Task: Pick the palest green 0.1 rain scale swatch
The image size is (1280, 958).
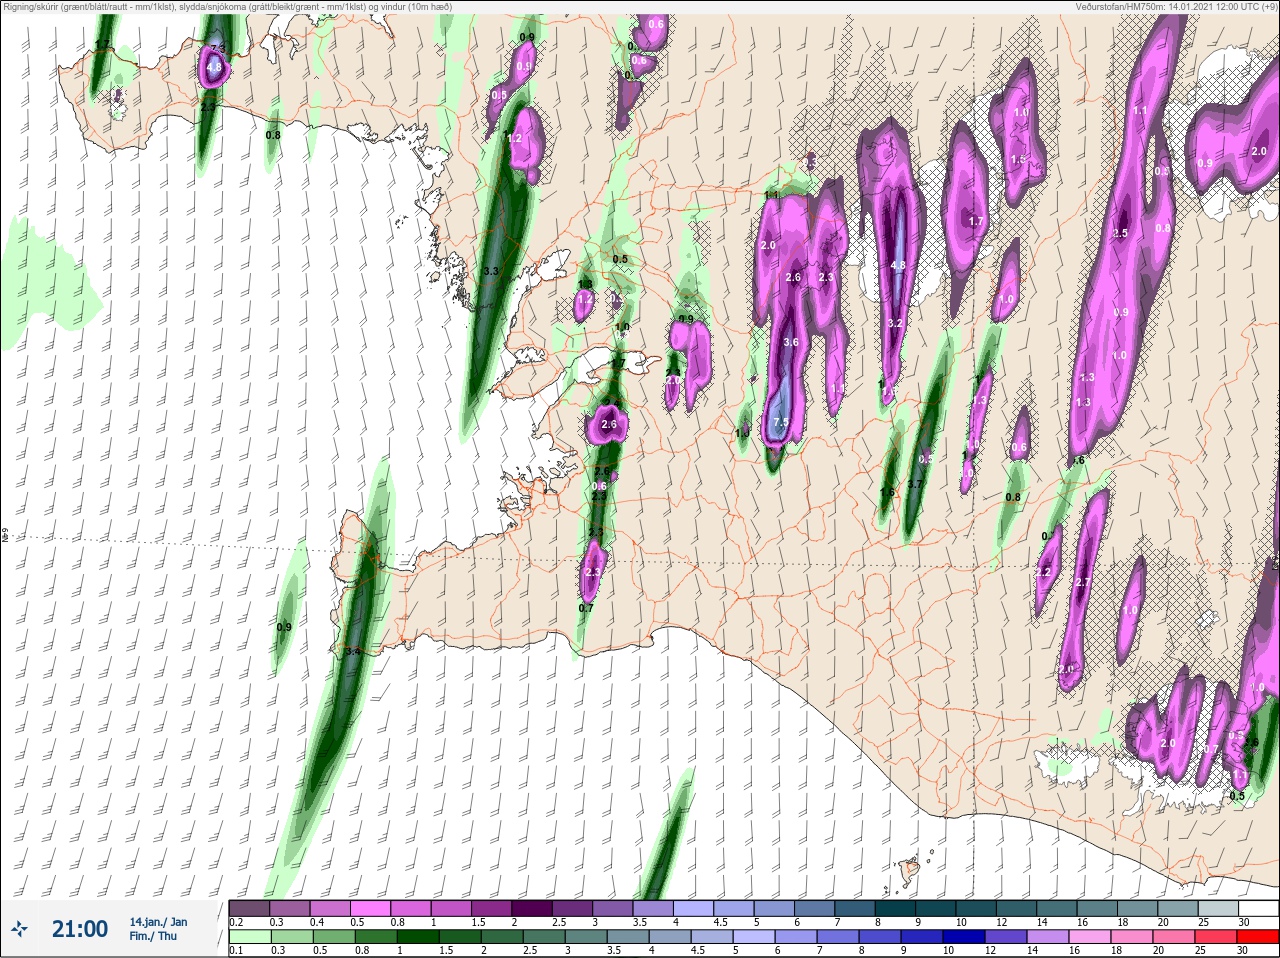Action: point(249,937)
